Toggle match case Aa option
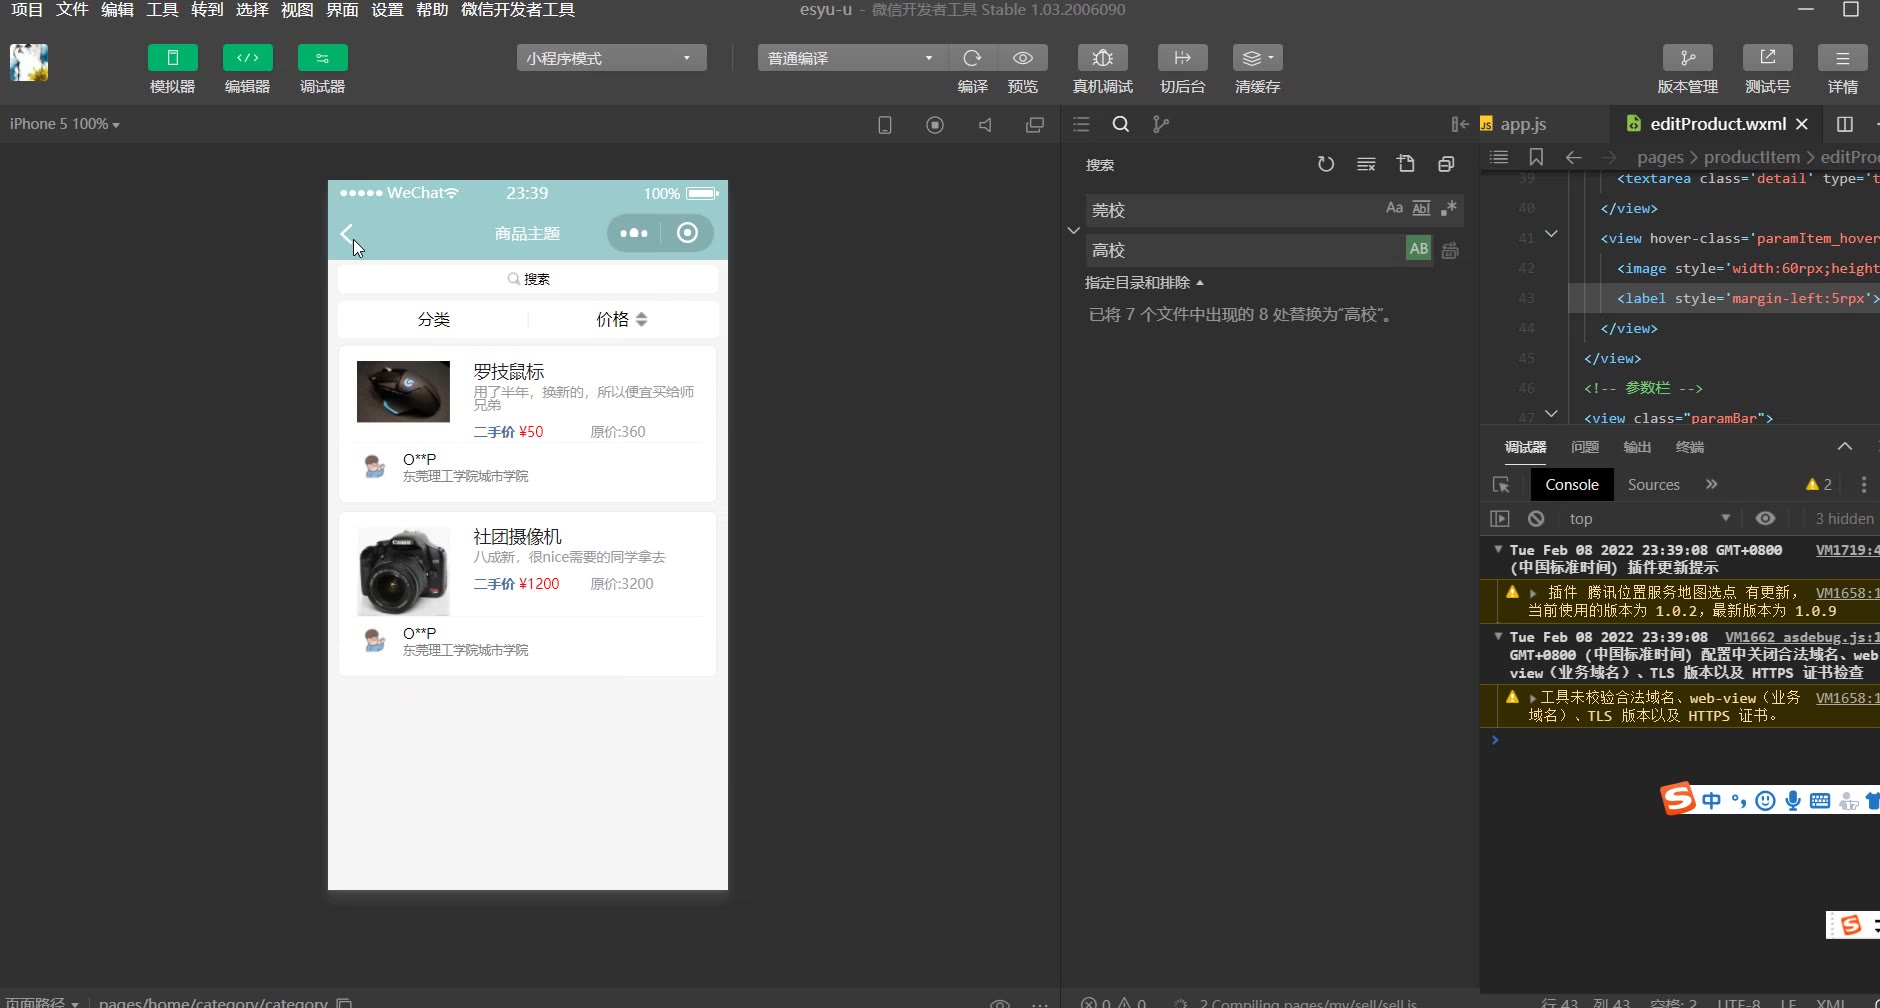The width and height of the screenshot is (1880, 1008). point(1394,208)
